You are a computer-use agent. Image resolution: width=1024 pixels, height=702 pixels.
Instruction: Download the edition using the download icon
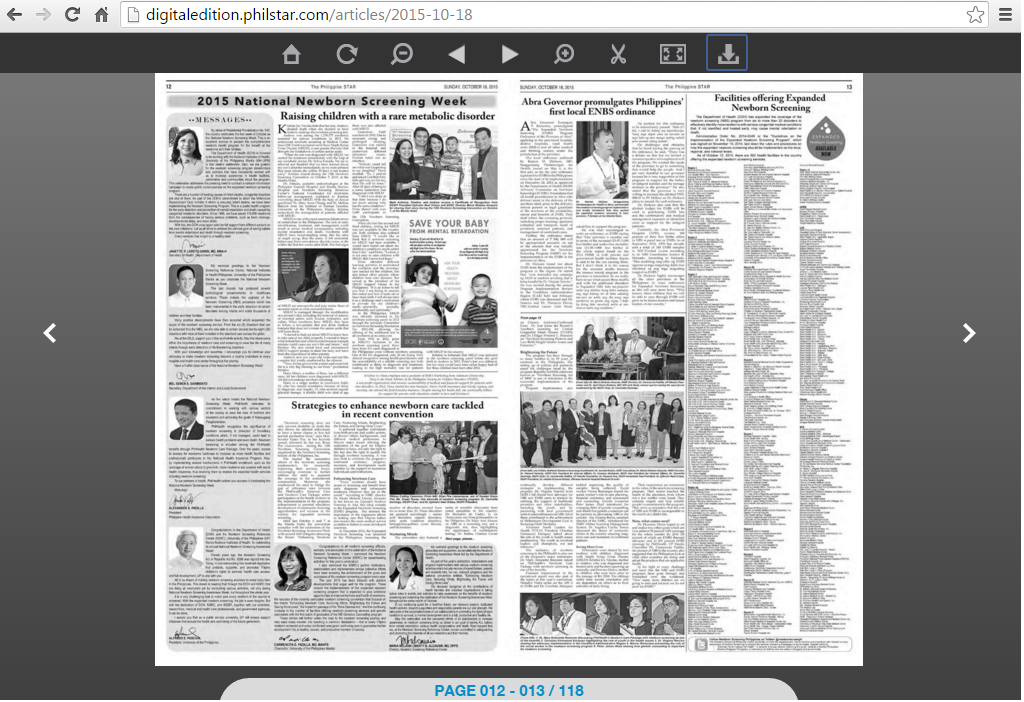coord(727,53)
